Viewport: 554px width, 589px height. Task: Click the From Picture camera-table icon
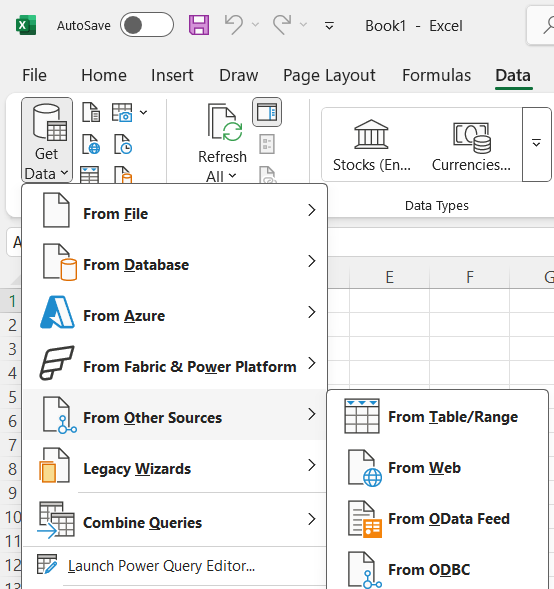click(x=122, y=112)
